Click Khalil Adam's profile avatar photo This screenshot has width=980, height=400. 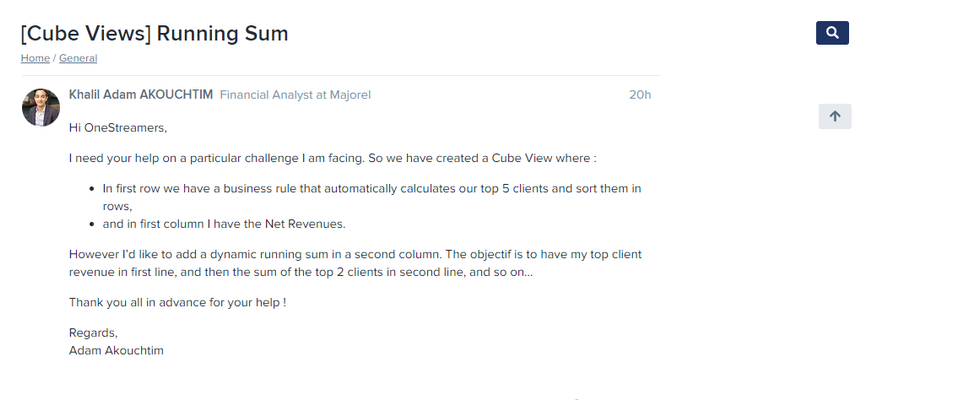click(41, 108)
